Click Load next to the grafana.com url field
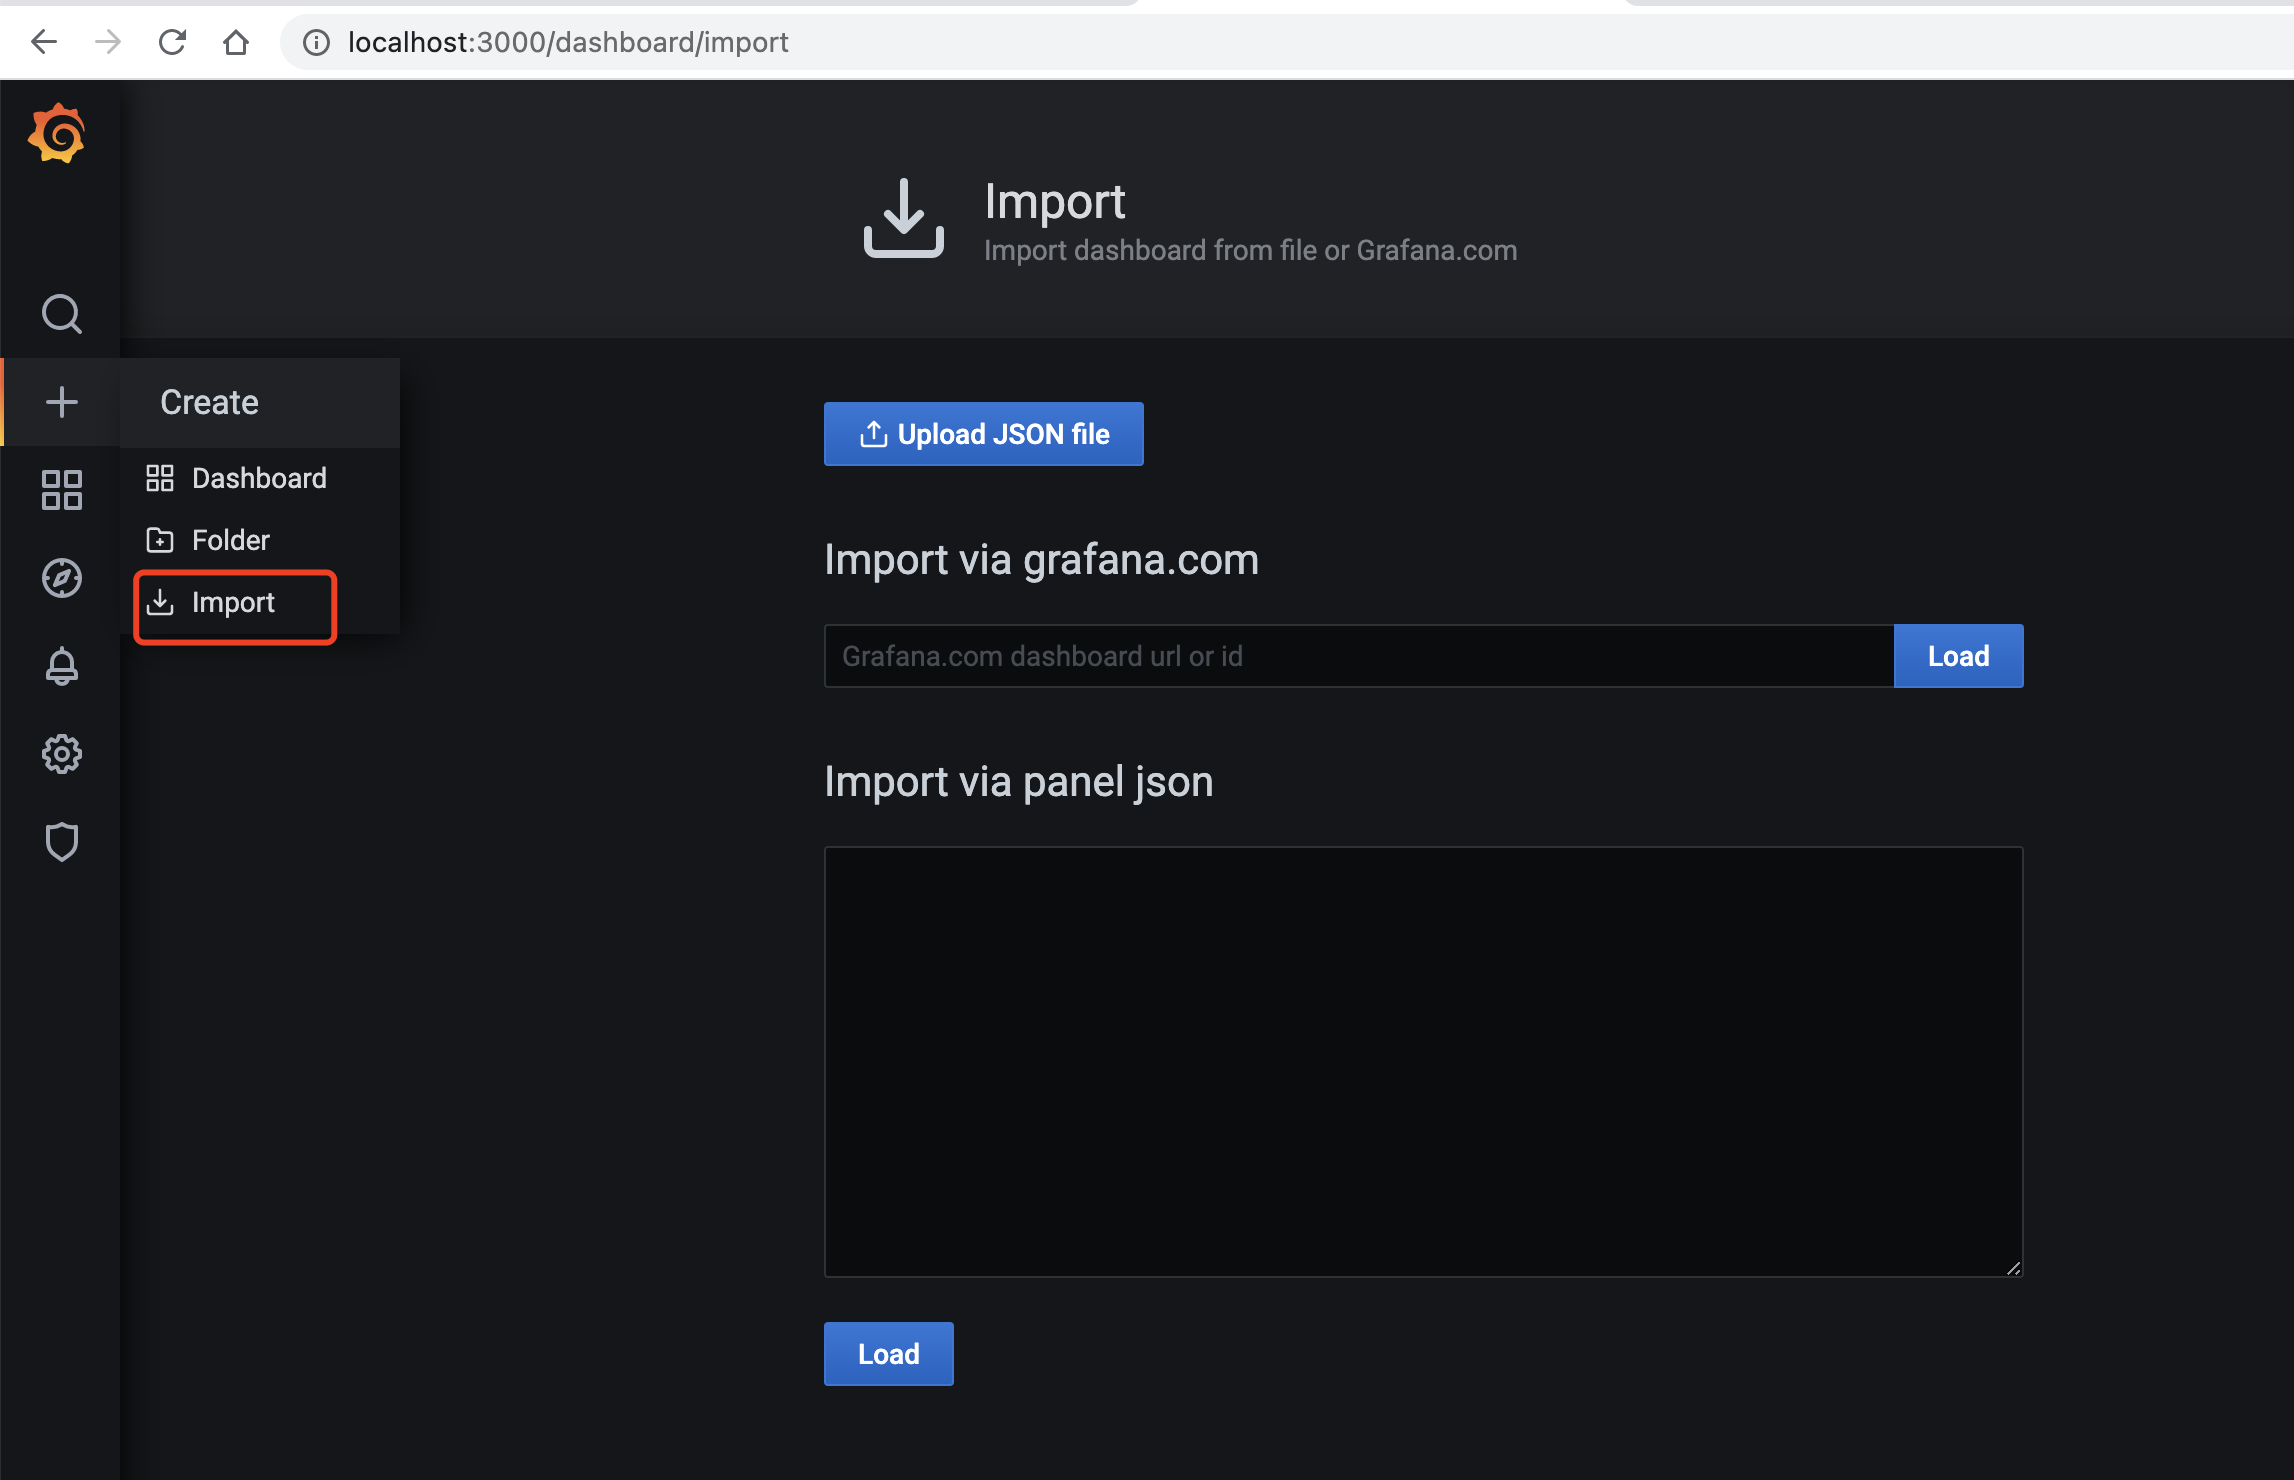 coord(1957,656)
